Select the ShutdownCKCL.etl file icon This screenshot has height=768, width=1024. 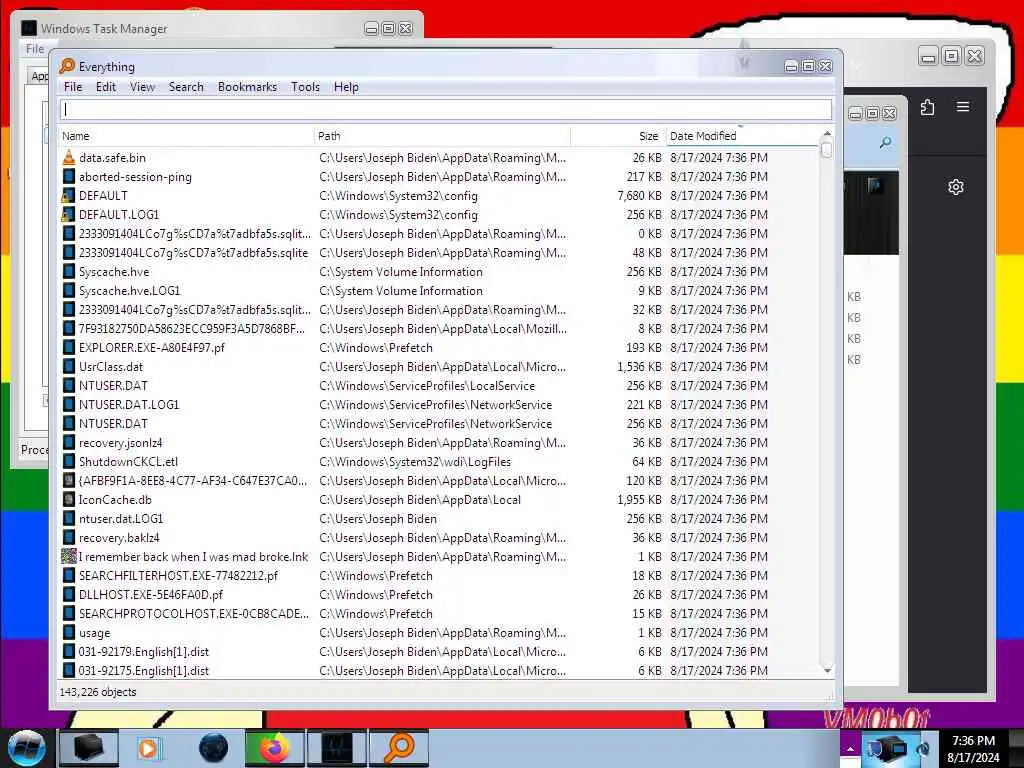[69, 461]
